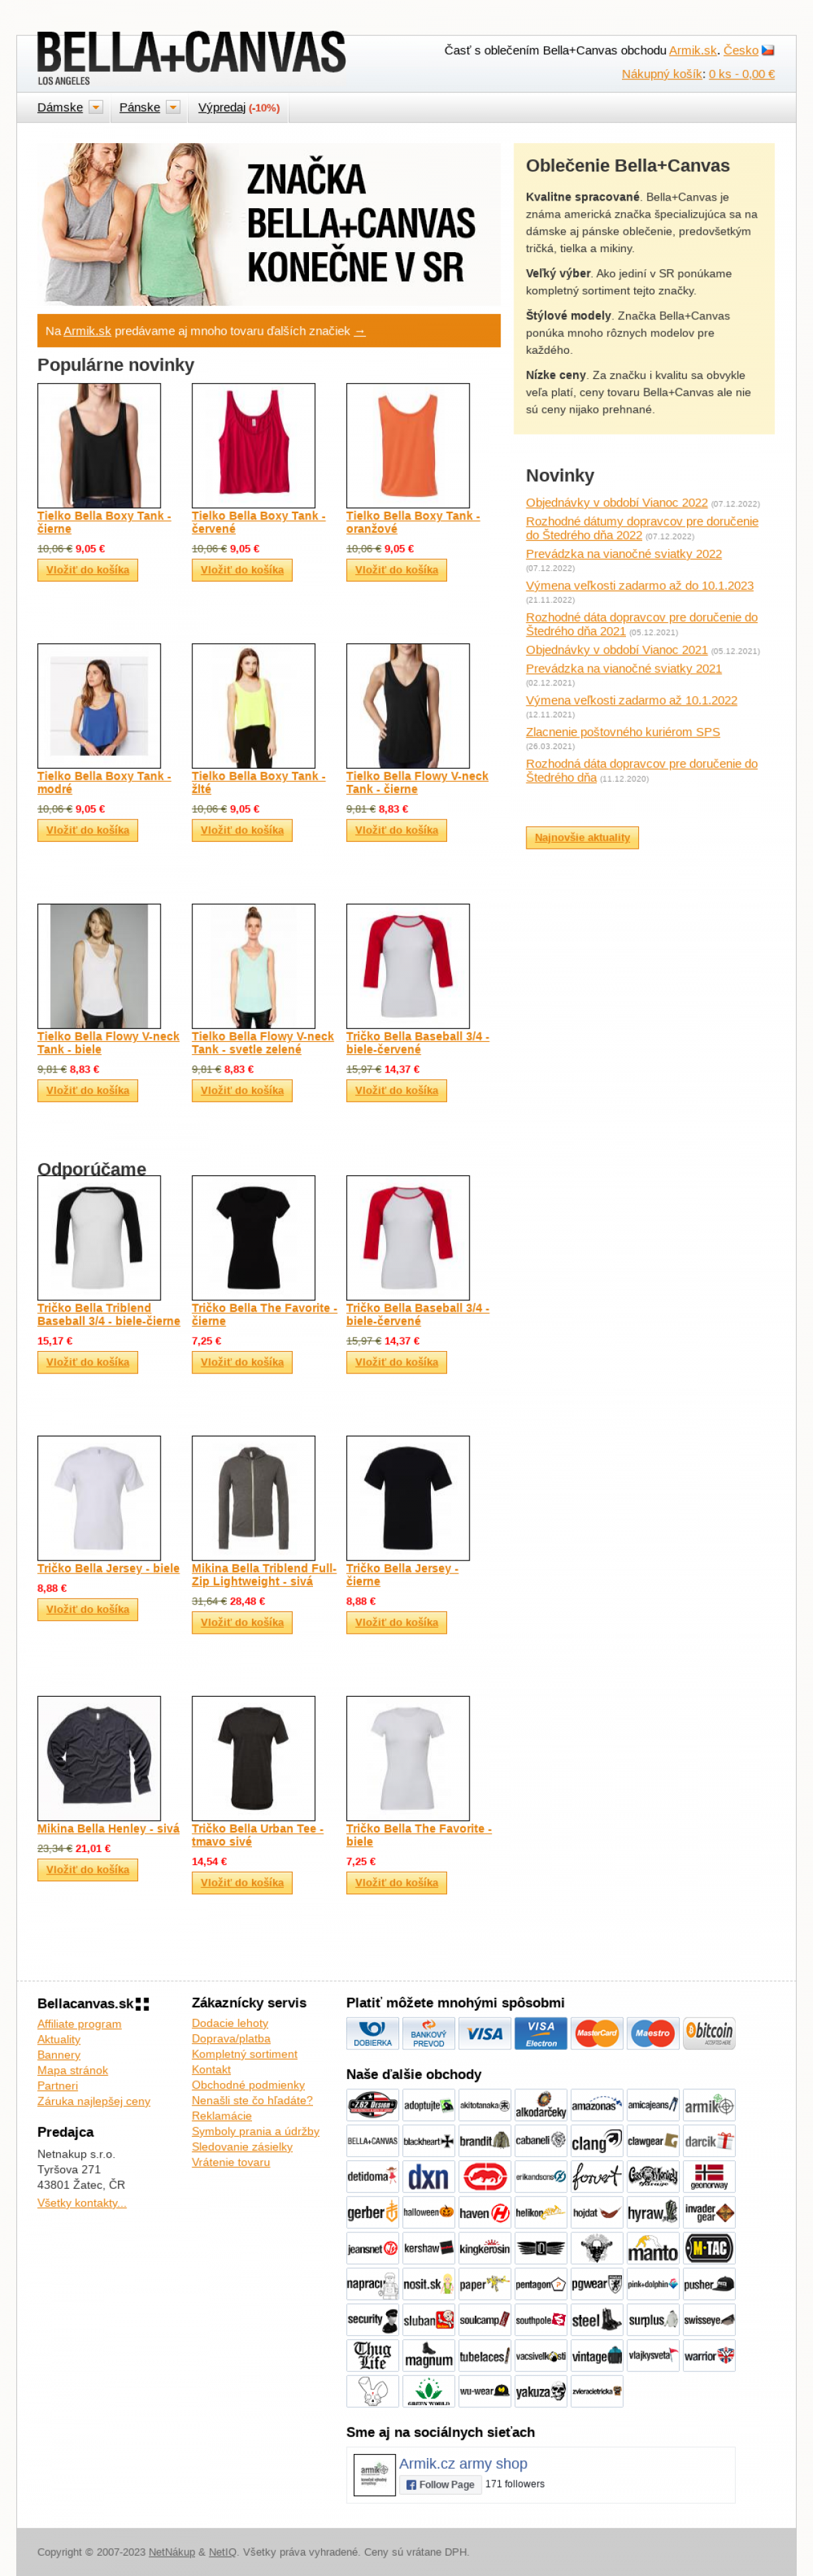This screenshot has width=813, height=2576.
Task: Click the Bitcoin payment icon
Action: pyautogui.click(x=709, y=2033)
